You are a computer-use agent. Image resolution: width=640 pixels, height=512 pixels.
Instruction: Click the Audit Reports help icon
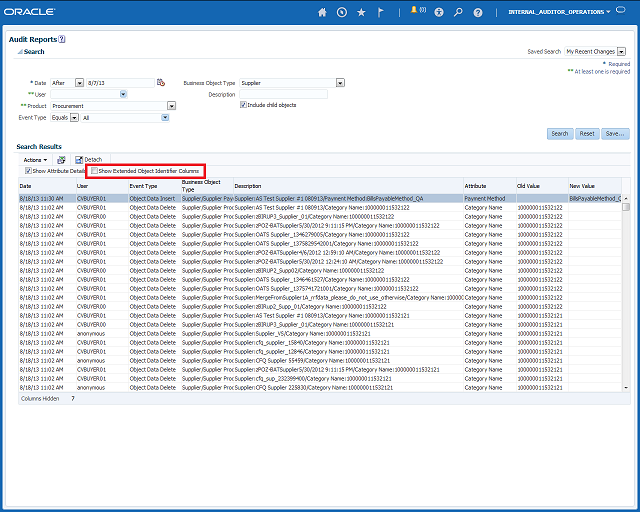(62, 39)
